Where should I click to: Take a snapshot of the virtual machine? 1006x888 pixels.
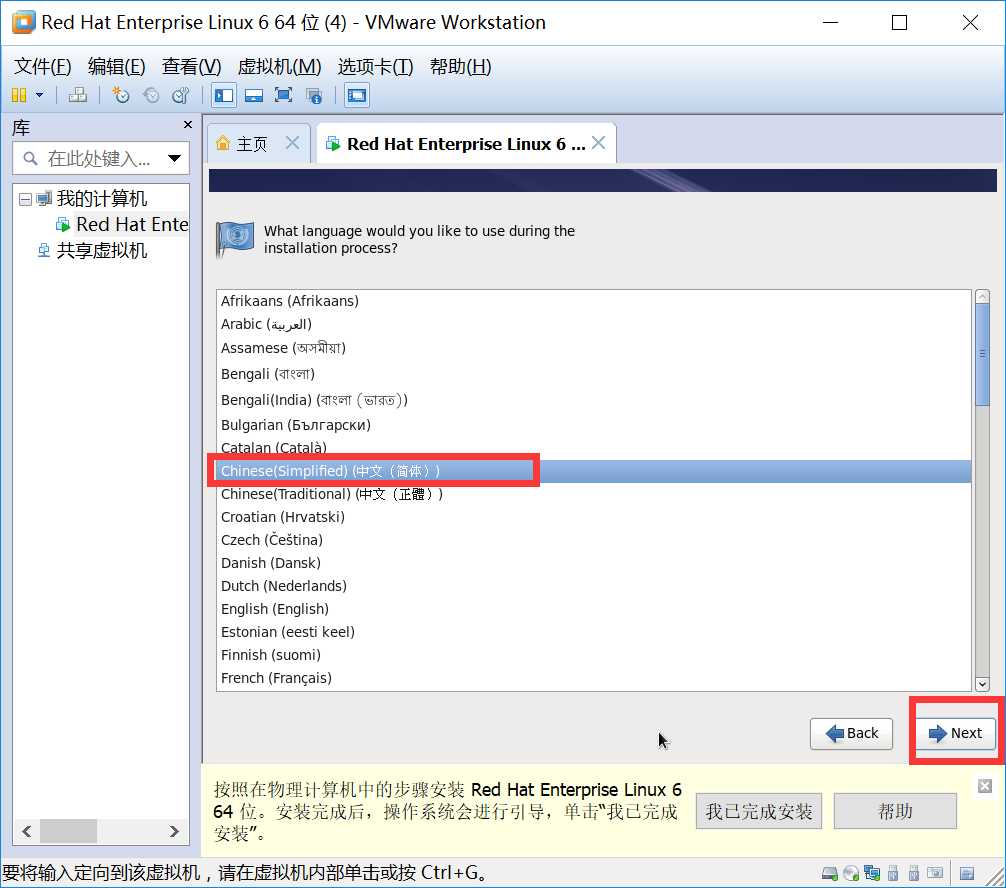pyautogui.click(x=120, y=96)
